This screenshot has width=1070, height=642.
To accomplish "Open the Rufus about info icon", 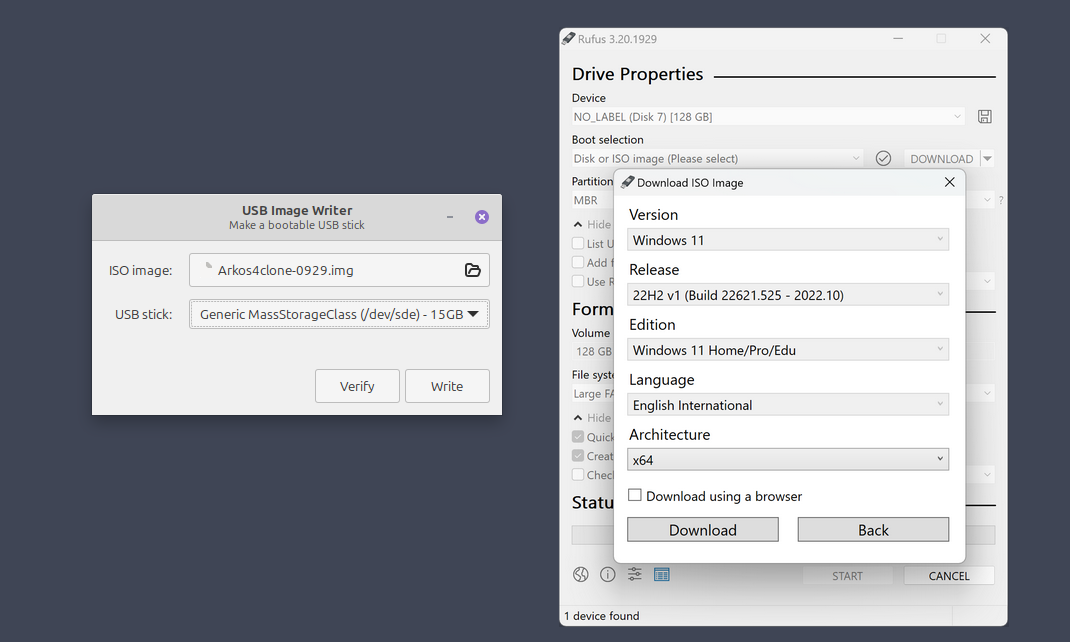I will [607, 574].
